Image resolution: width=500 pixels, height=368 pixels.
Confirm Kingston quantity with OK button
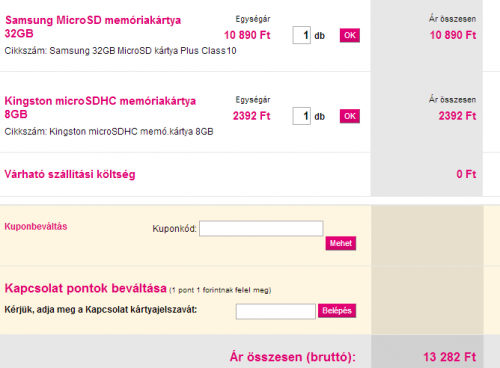pos(350,116)
